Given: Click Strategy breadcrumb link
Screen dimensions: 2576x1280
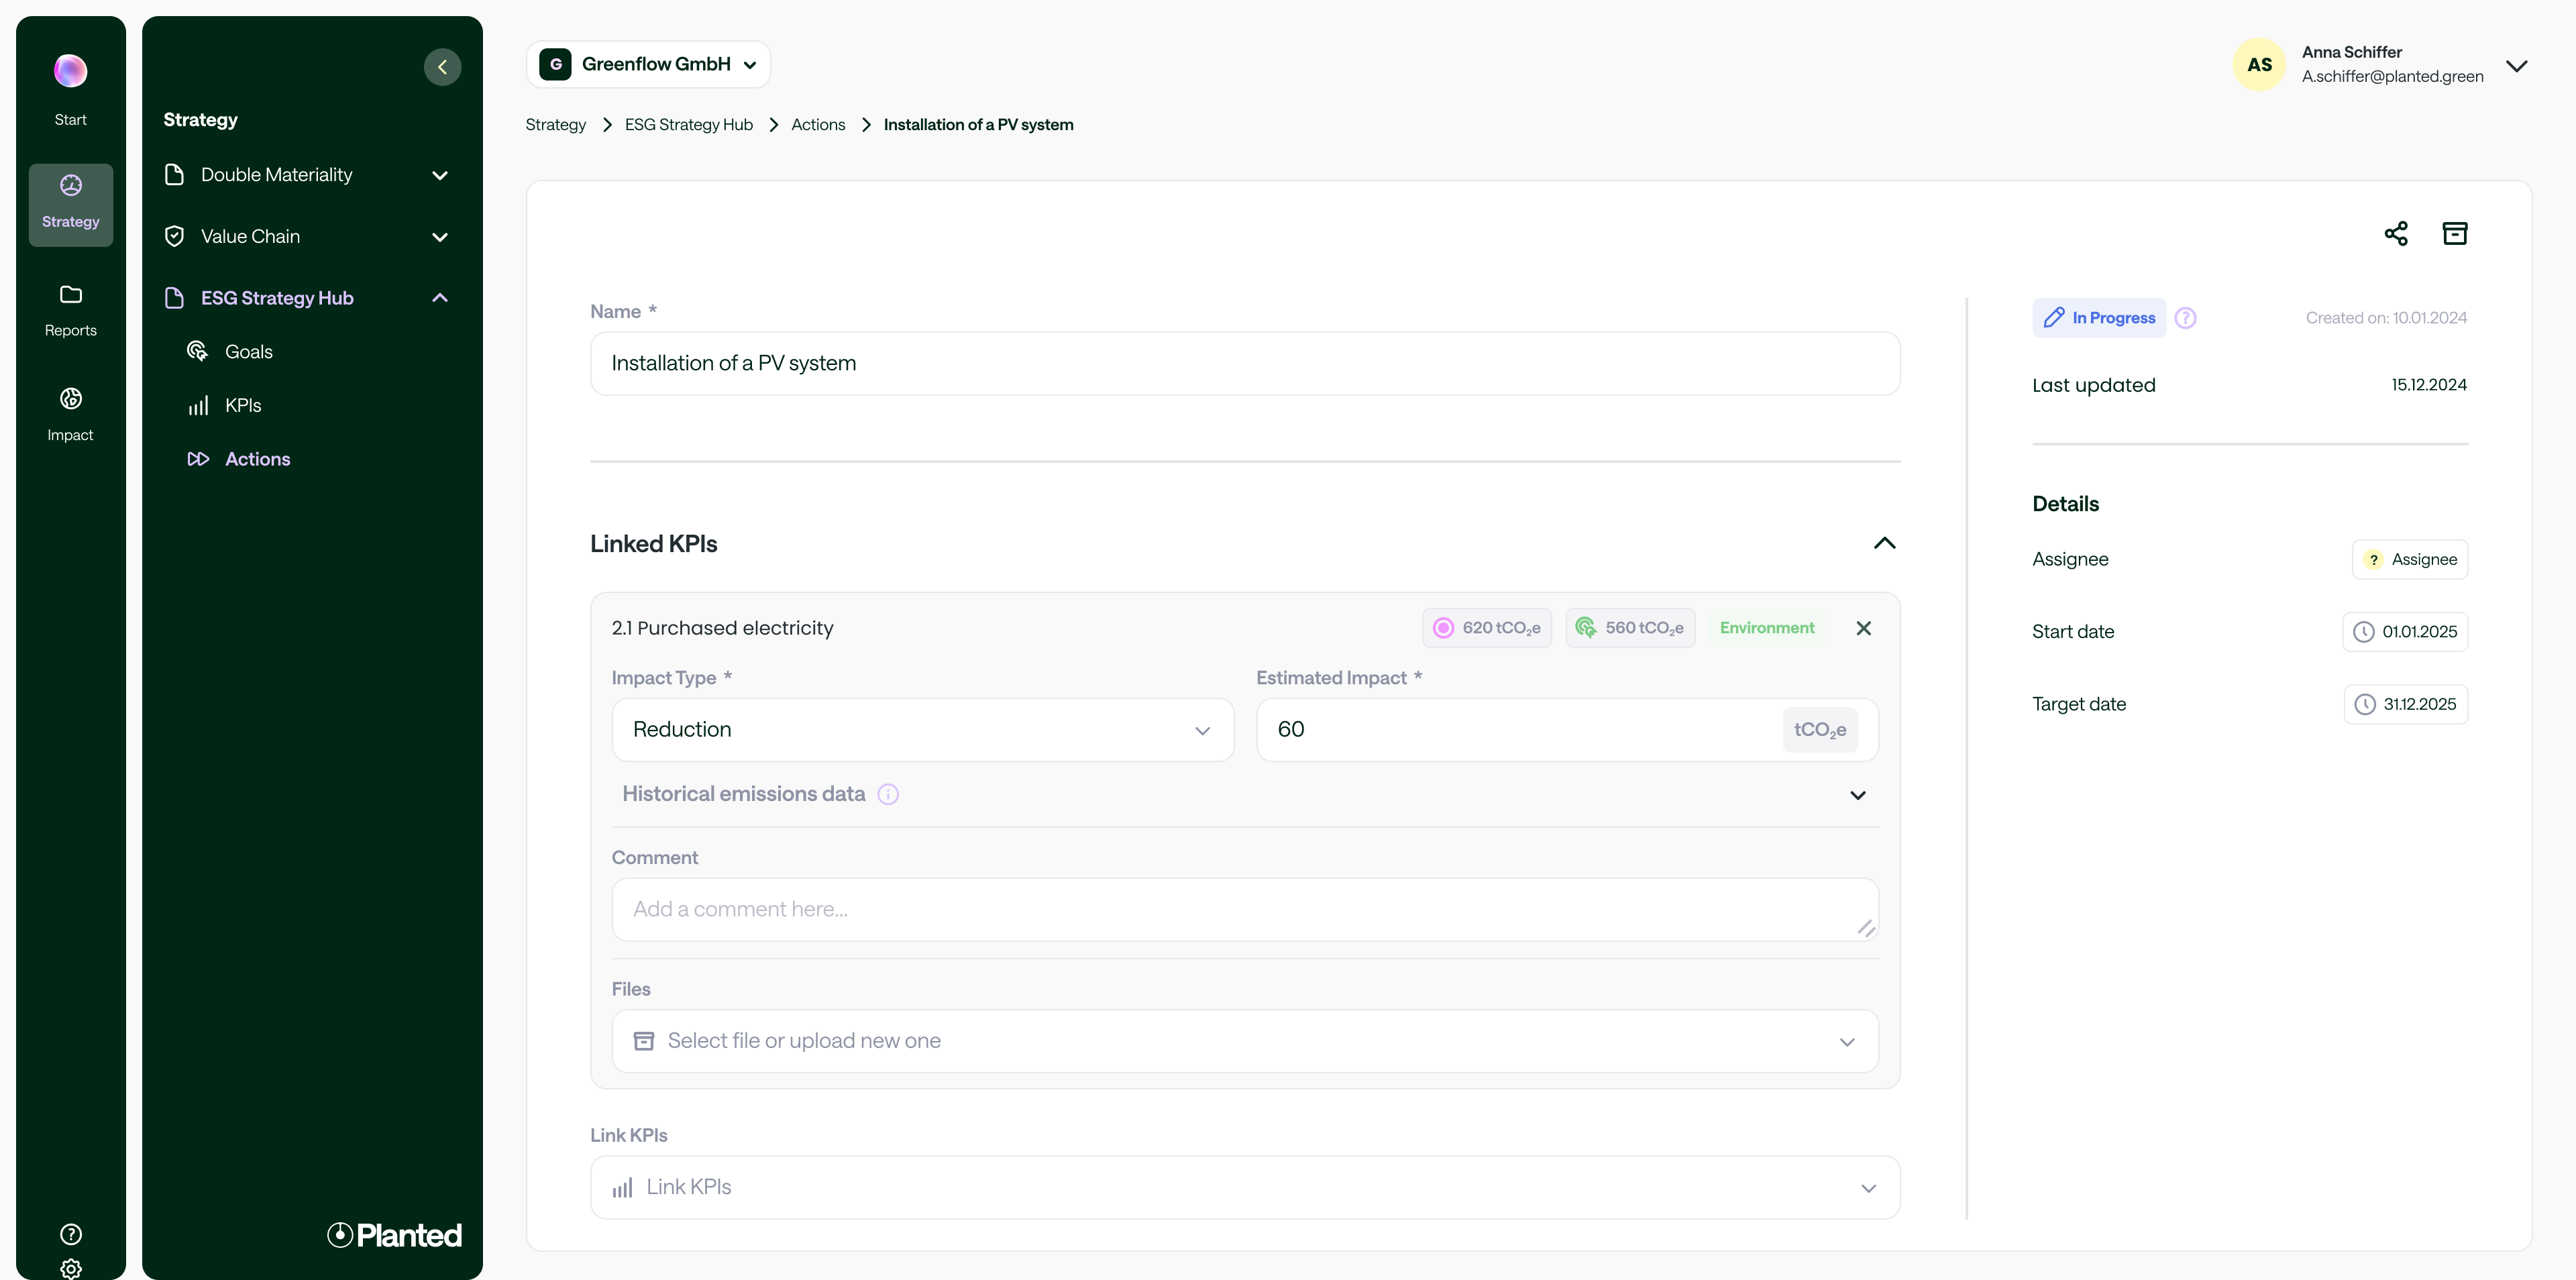Looking at the screenshot, I should pyautogui.click(x=556, y=125).
